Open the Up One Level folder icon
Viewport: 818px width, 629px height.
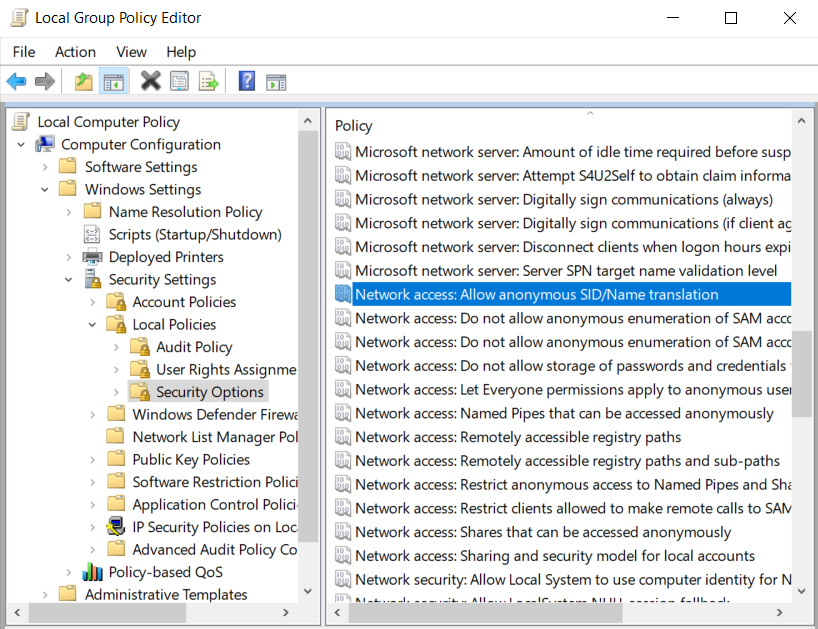click(83, 80)
